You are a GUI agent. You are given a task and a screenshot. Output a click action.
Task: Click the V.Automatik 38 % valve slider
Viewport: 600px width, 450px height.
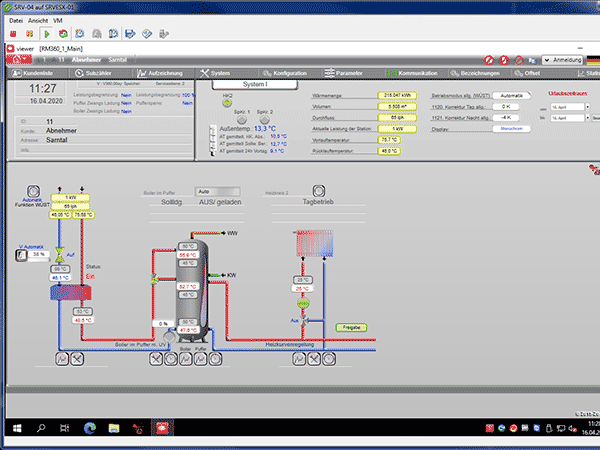pos(39,256)
